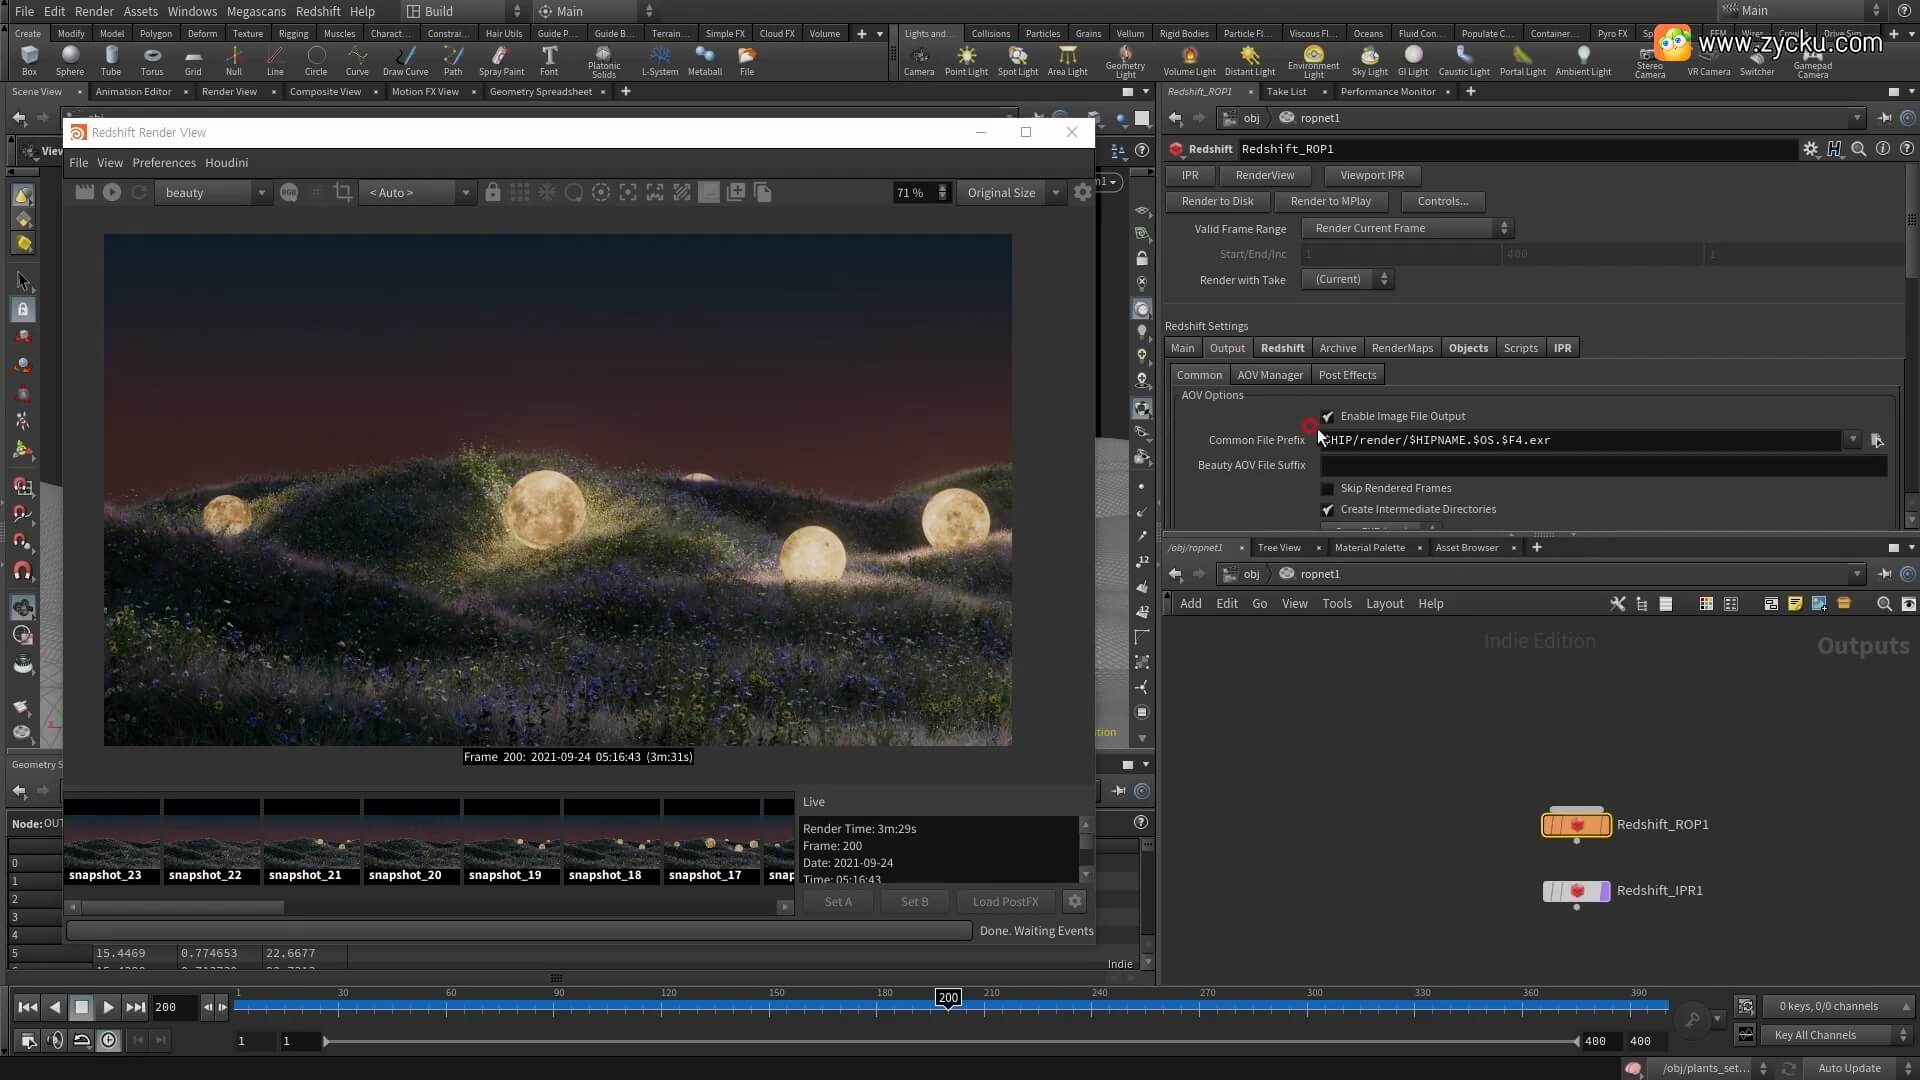Click crop region icon in Render View

pos(342,192)
